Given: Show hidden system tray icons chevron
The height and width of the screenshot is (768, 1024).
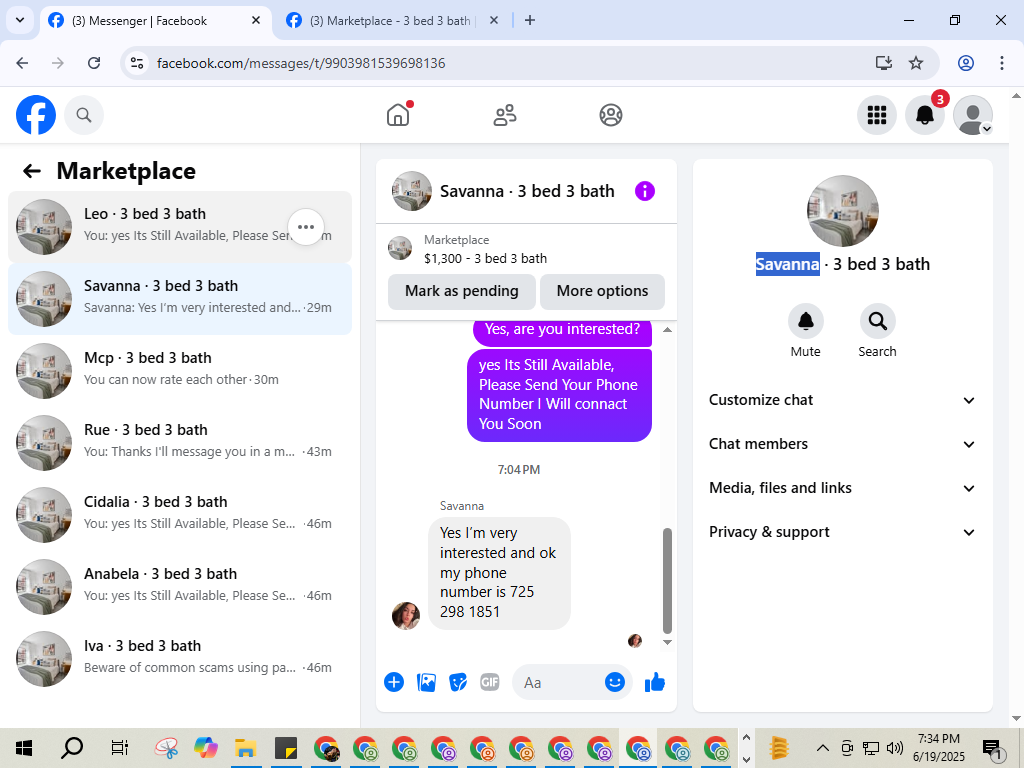Looking at the screenshot, I should (x=823, y=748).
